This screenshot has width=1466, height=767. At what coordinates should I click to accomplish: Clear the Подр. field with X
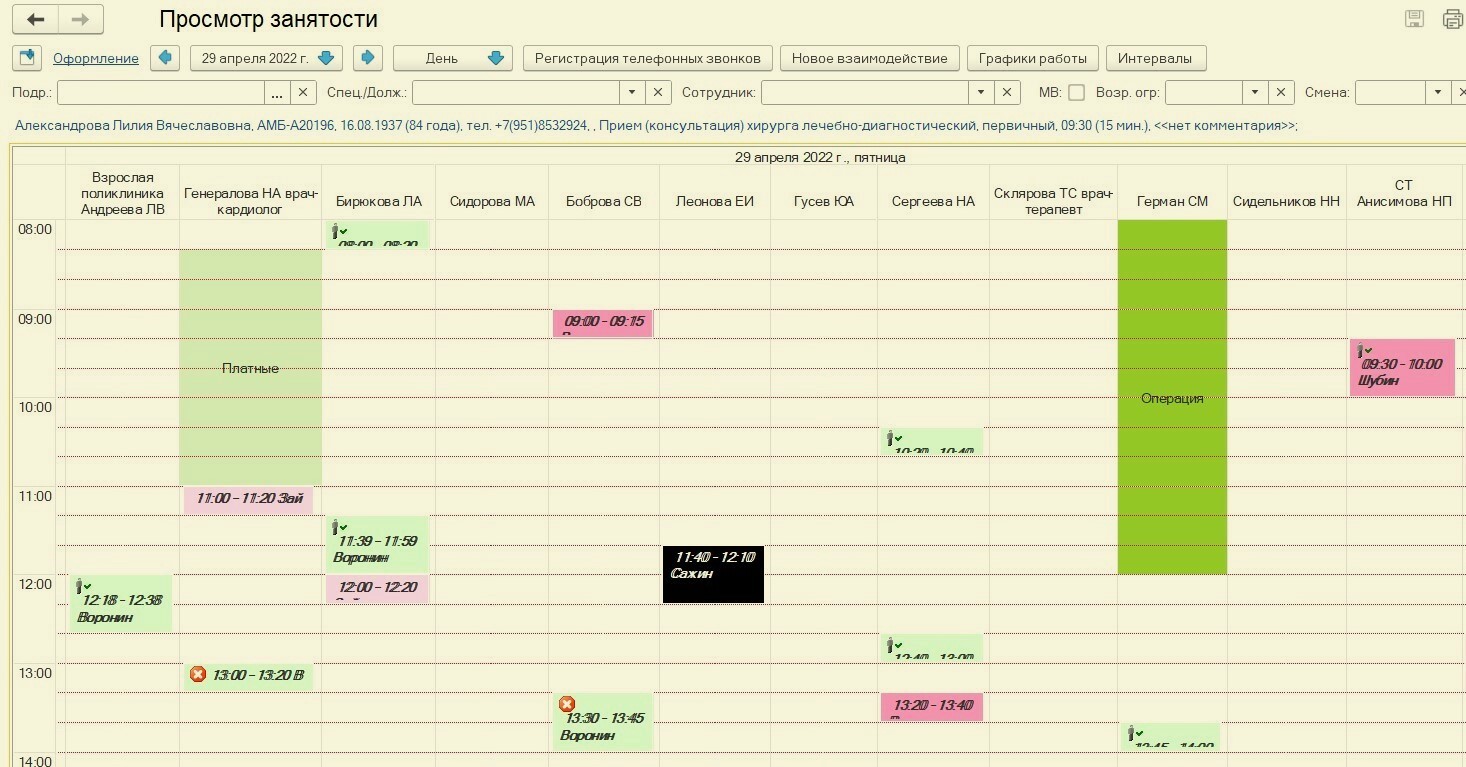[304, 92]
